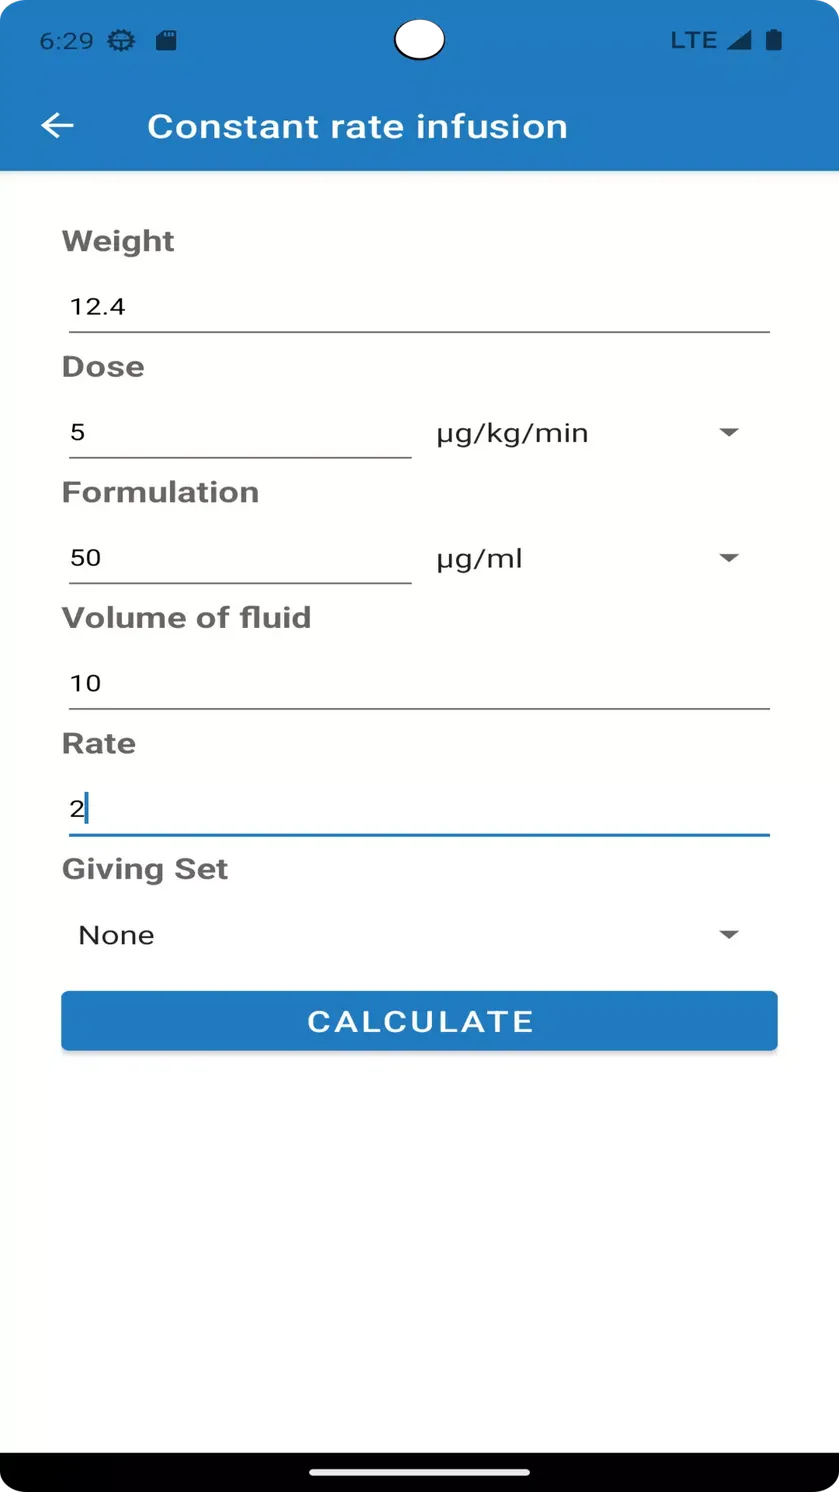Focus the Volume of fluid field
This screenshot has width=839, height=1492.
[x=419, y=684]
